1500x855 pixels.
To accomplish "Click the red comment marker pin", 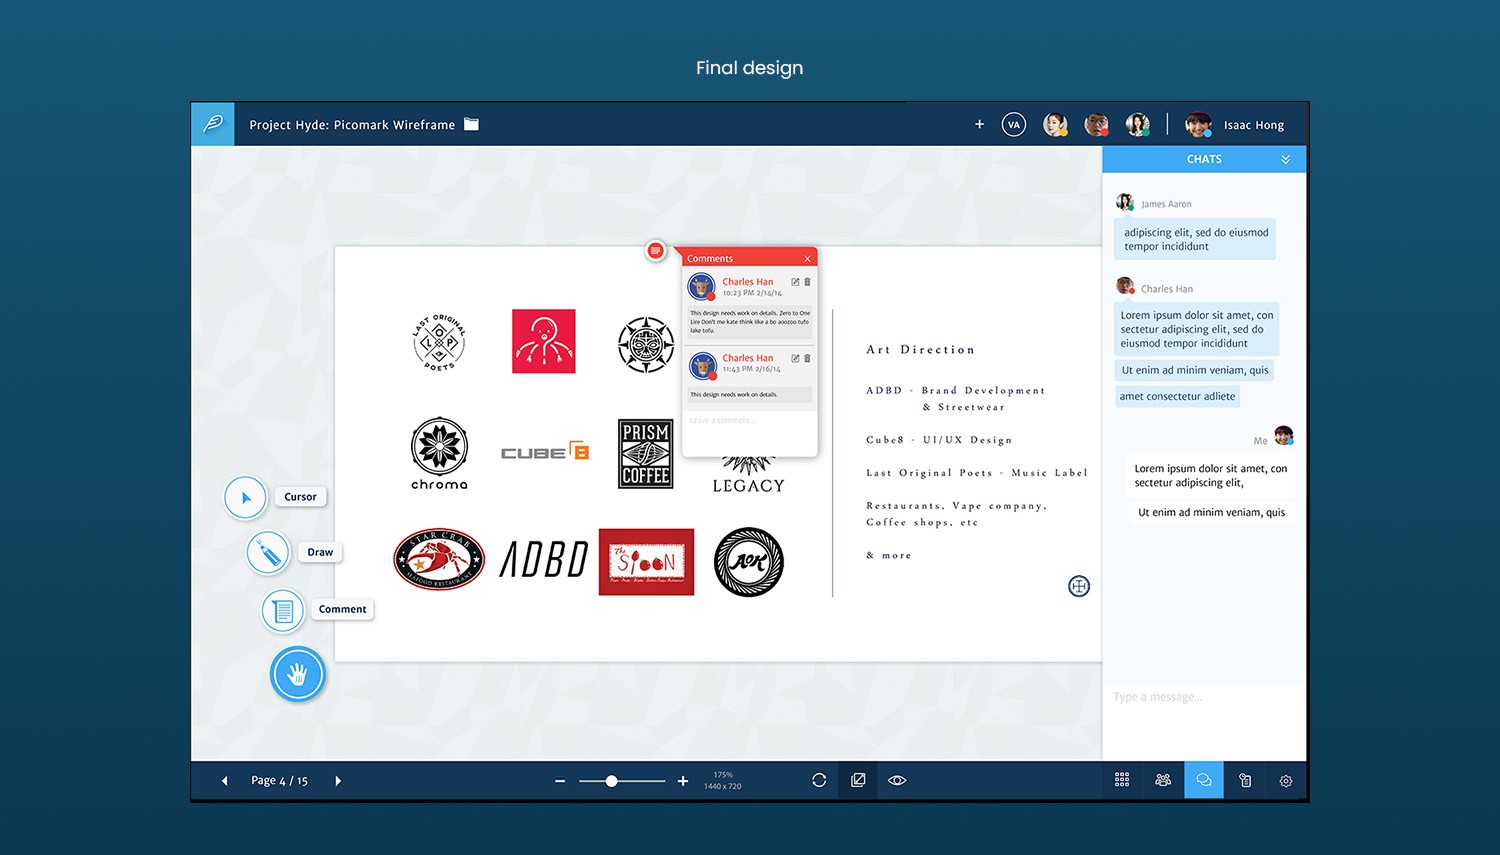I will pyautogui.click(x=655, y=250).
